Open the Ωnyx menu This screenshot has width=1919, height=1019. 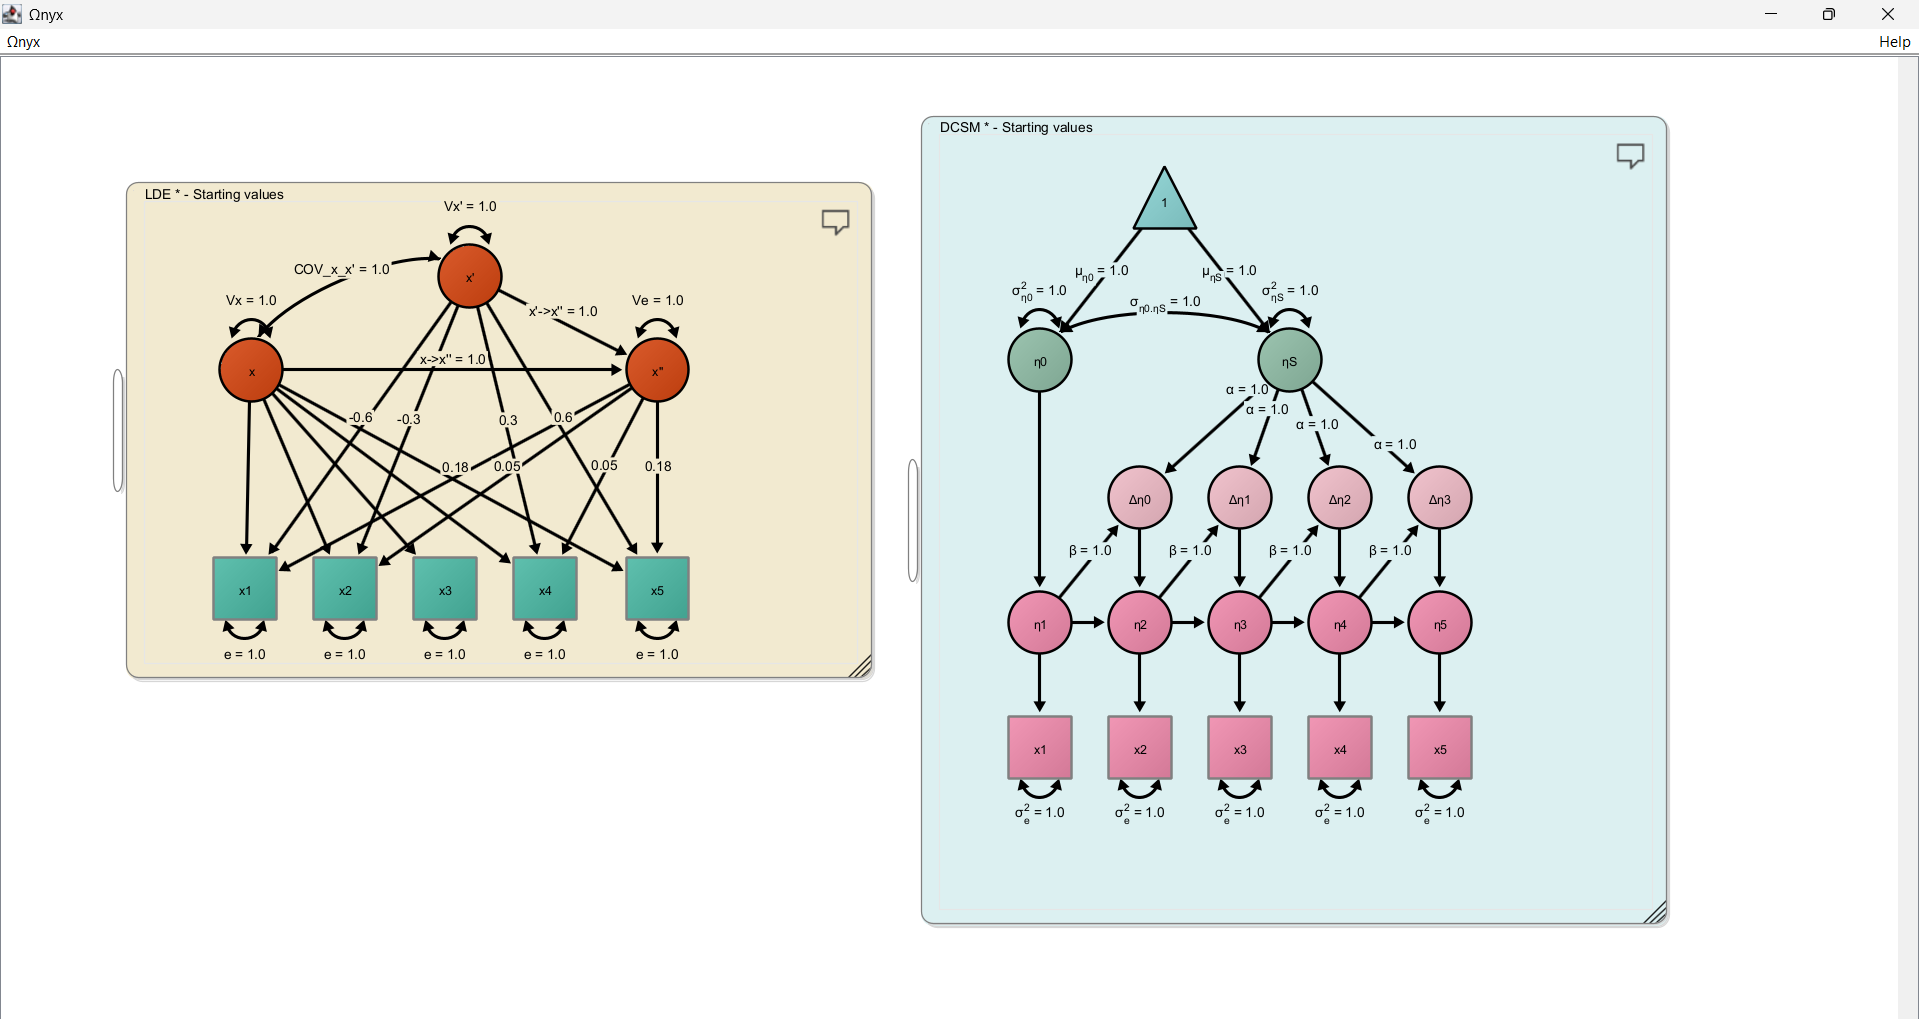coord(24,42)
